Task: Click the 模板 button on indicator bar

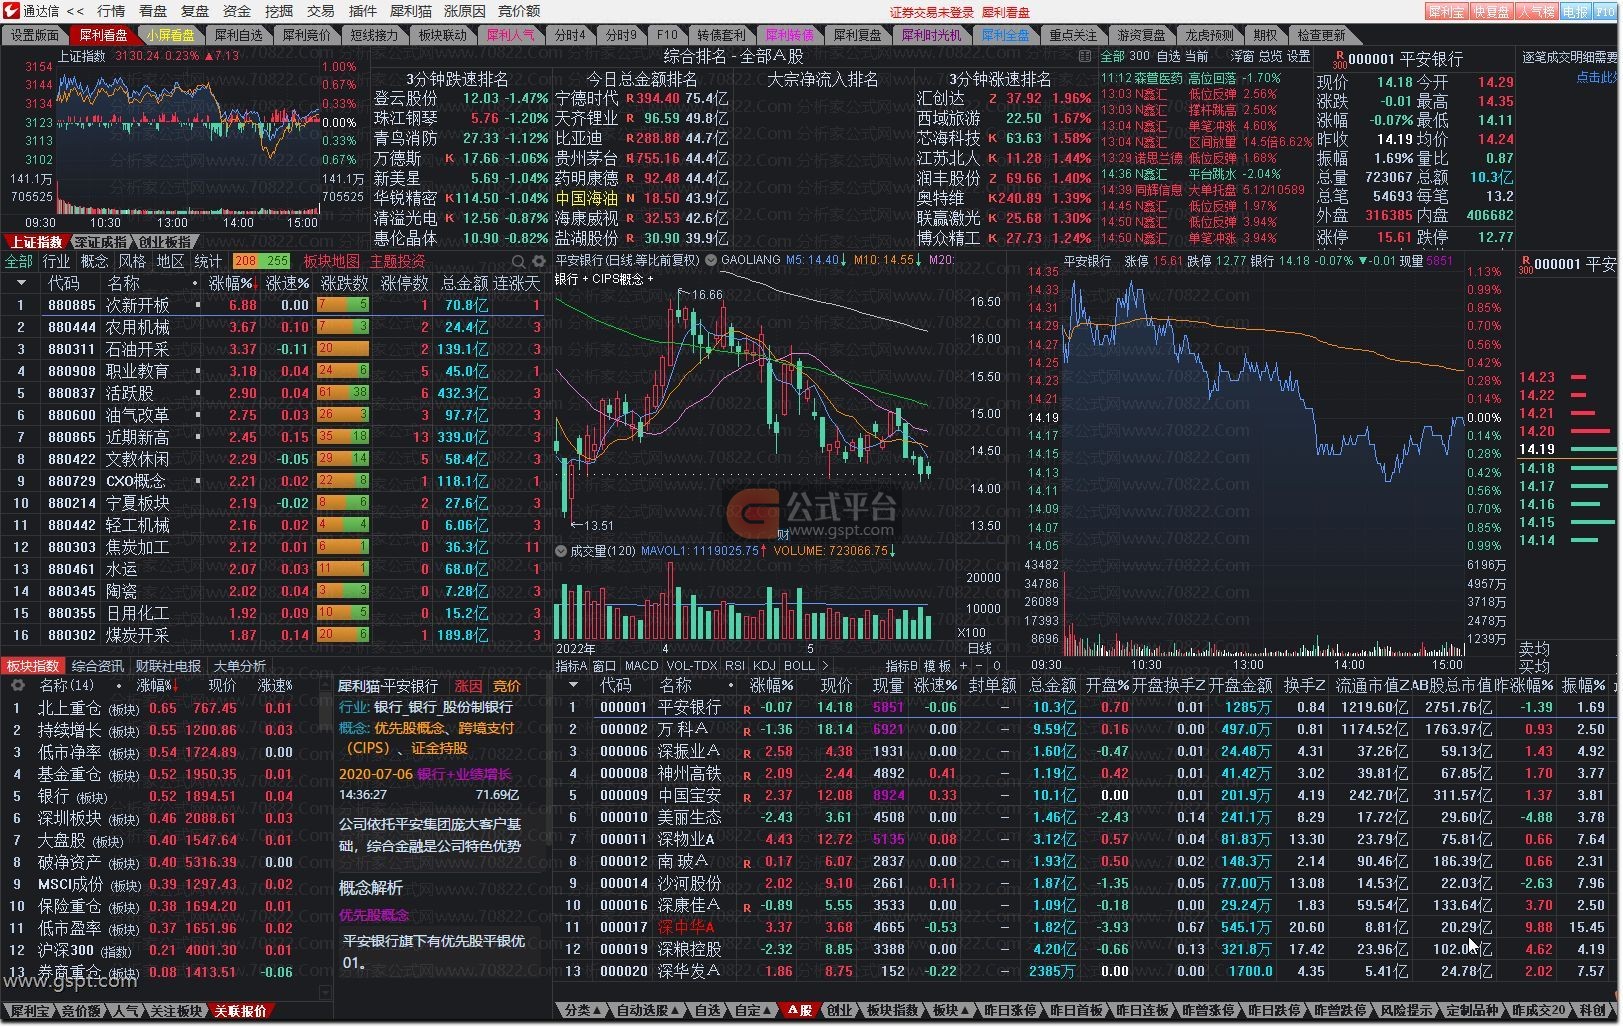Action: 937,666
